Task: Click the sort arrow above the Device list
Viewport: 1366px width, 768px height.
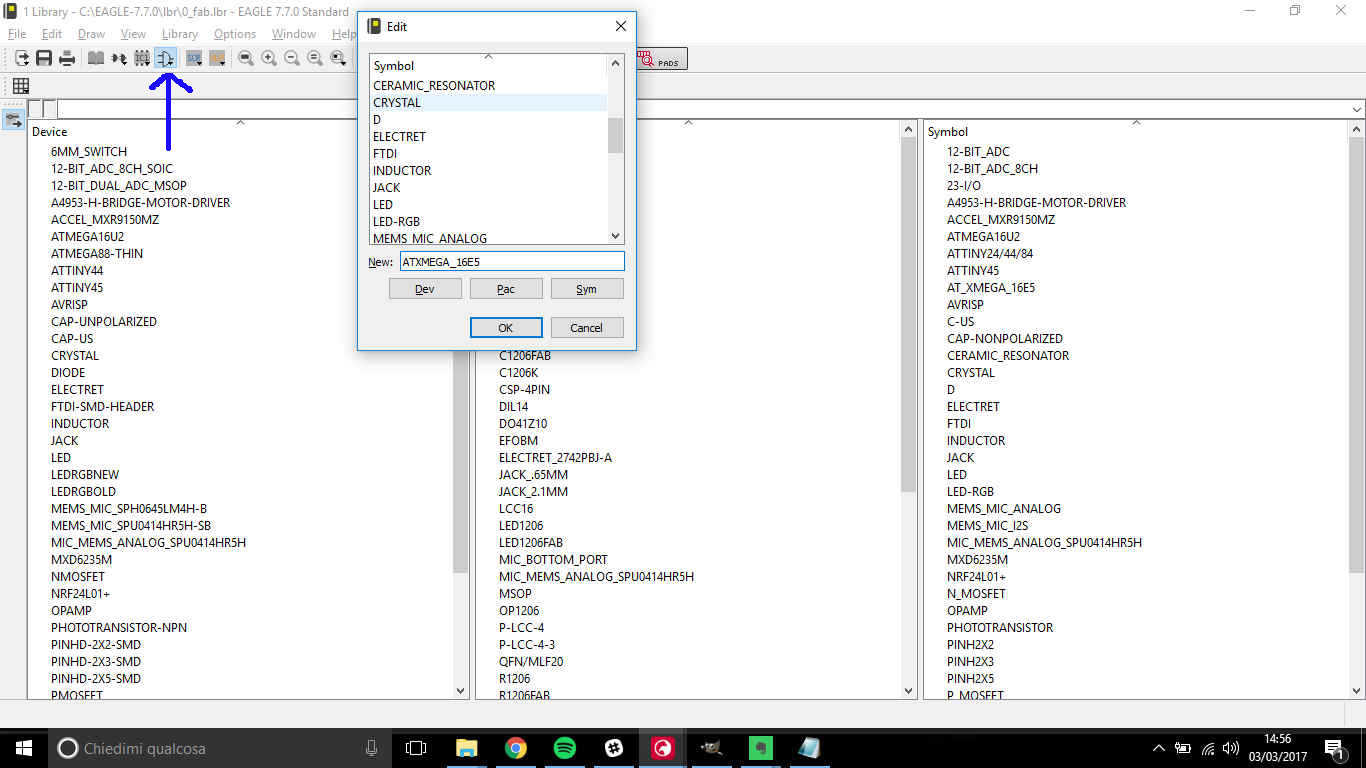Action: pyautogui.click(x=240, y=123)
